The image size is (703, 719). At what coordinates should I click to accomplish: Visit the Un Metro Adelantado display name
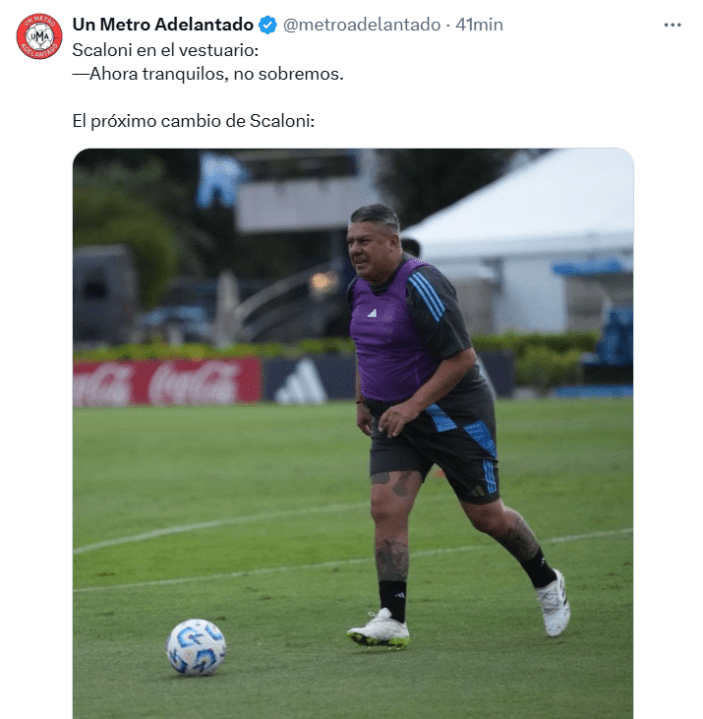pos(163,25)
